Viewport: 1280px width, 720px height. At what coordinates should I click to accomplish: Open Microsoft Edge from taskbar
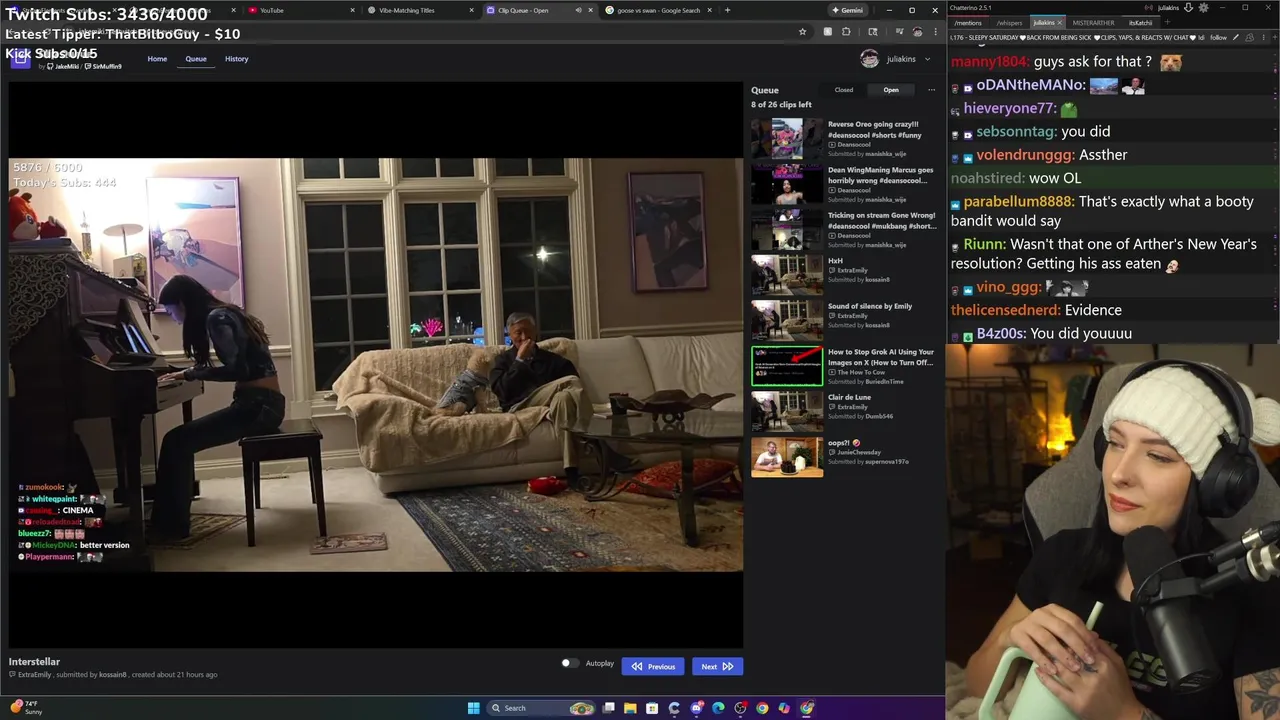[x=718, y=708]
